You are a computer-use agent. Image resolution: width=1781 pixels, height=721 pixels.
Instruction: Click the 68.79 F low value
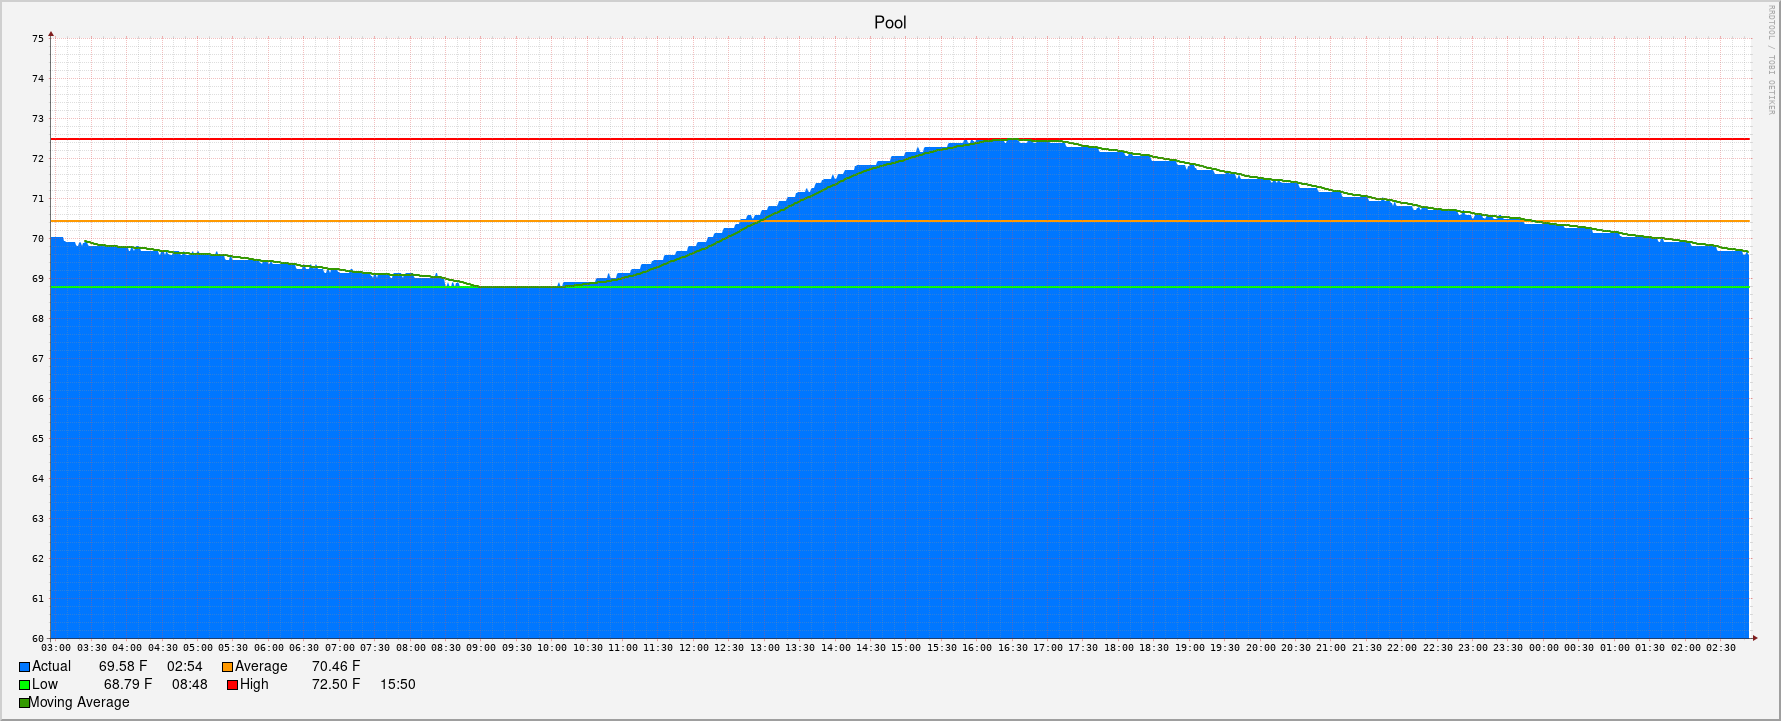pos(128,684)
